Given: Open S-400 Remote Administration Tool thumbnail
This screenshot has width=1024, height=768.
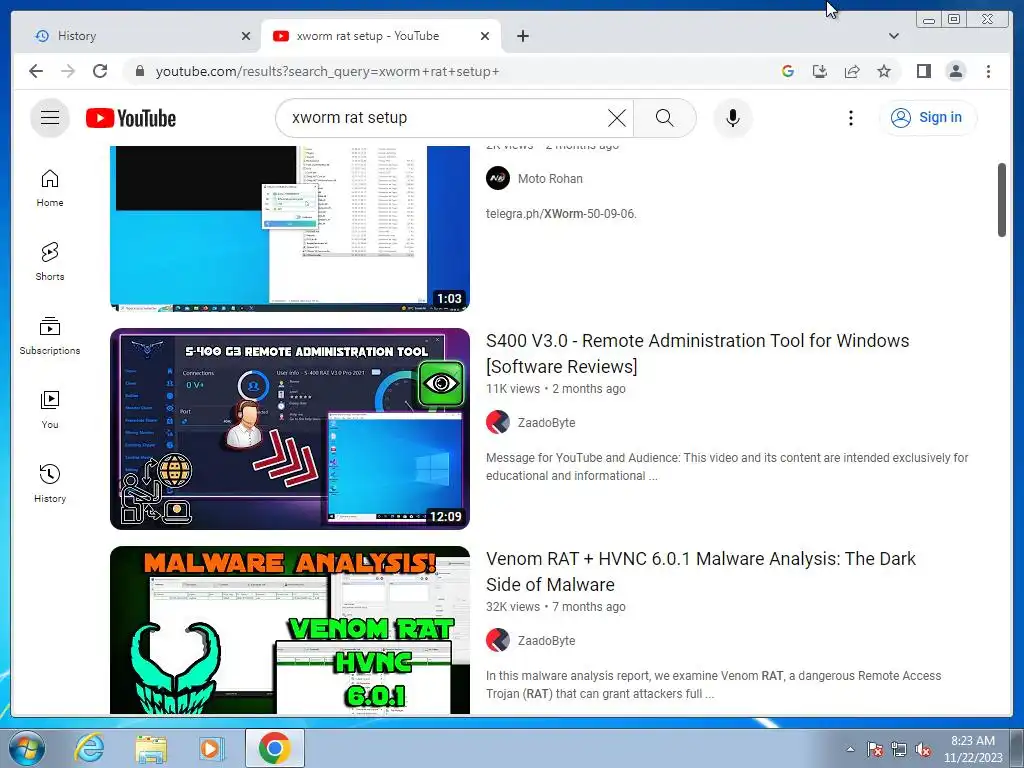Looking at the screenshot, I should coord(290,428).
